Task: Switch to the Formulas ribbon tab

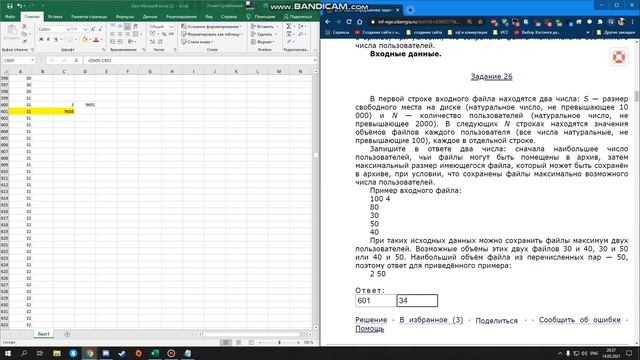Action: 125,17
